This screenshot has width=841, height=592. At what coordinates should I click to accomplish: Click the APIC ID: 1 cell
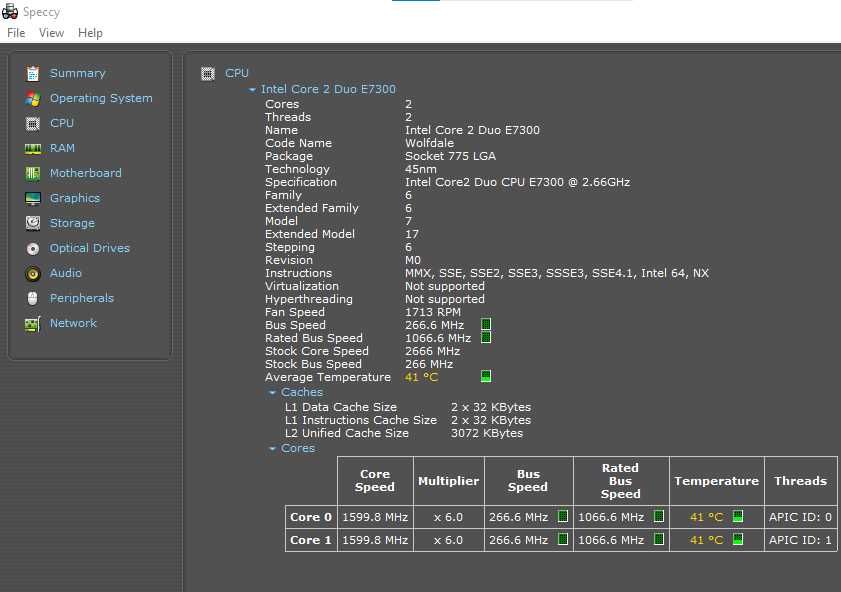[x=801, y=540]
